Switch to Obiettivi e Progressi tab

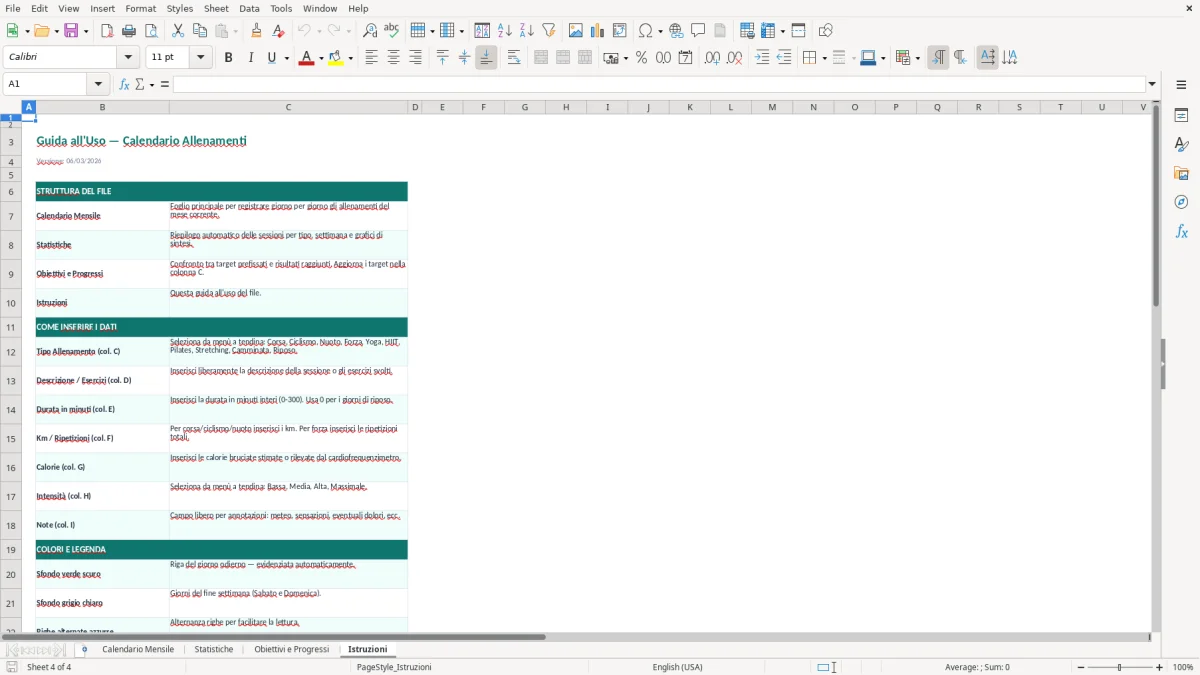[x=291, y=650]
